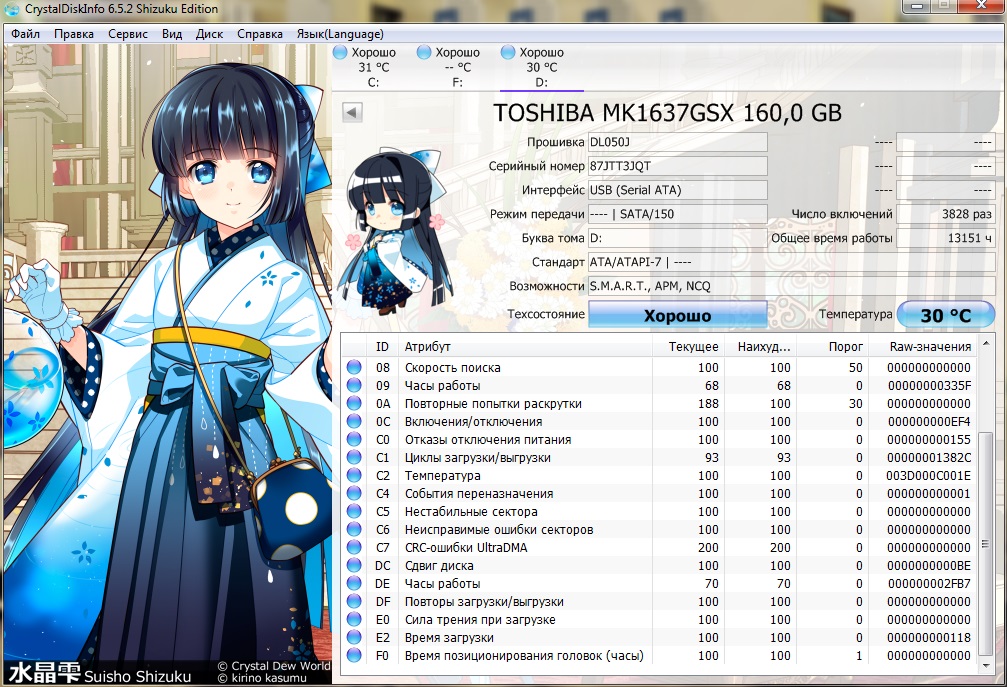The height and width of the screenshot is (687, 1007).
Task: Click status icon of Скорость поиска row
Action: click(x=354, y=368)
